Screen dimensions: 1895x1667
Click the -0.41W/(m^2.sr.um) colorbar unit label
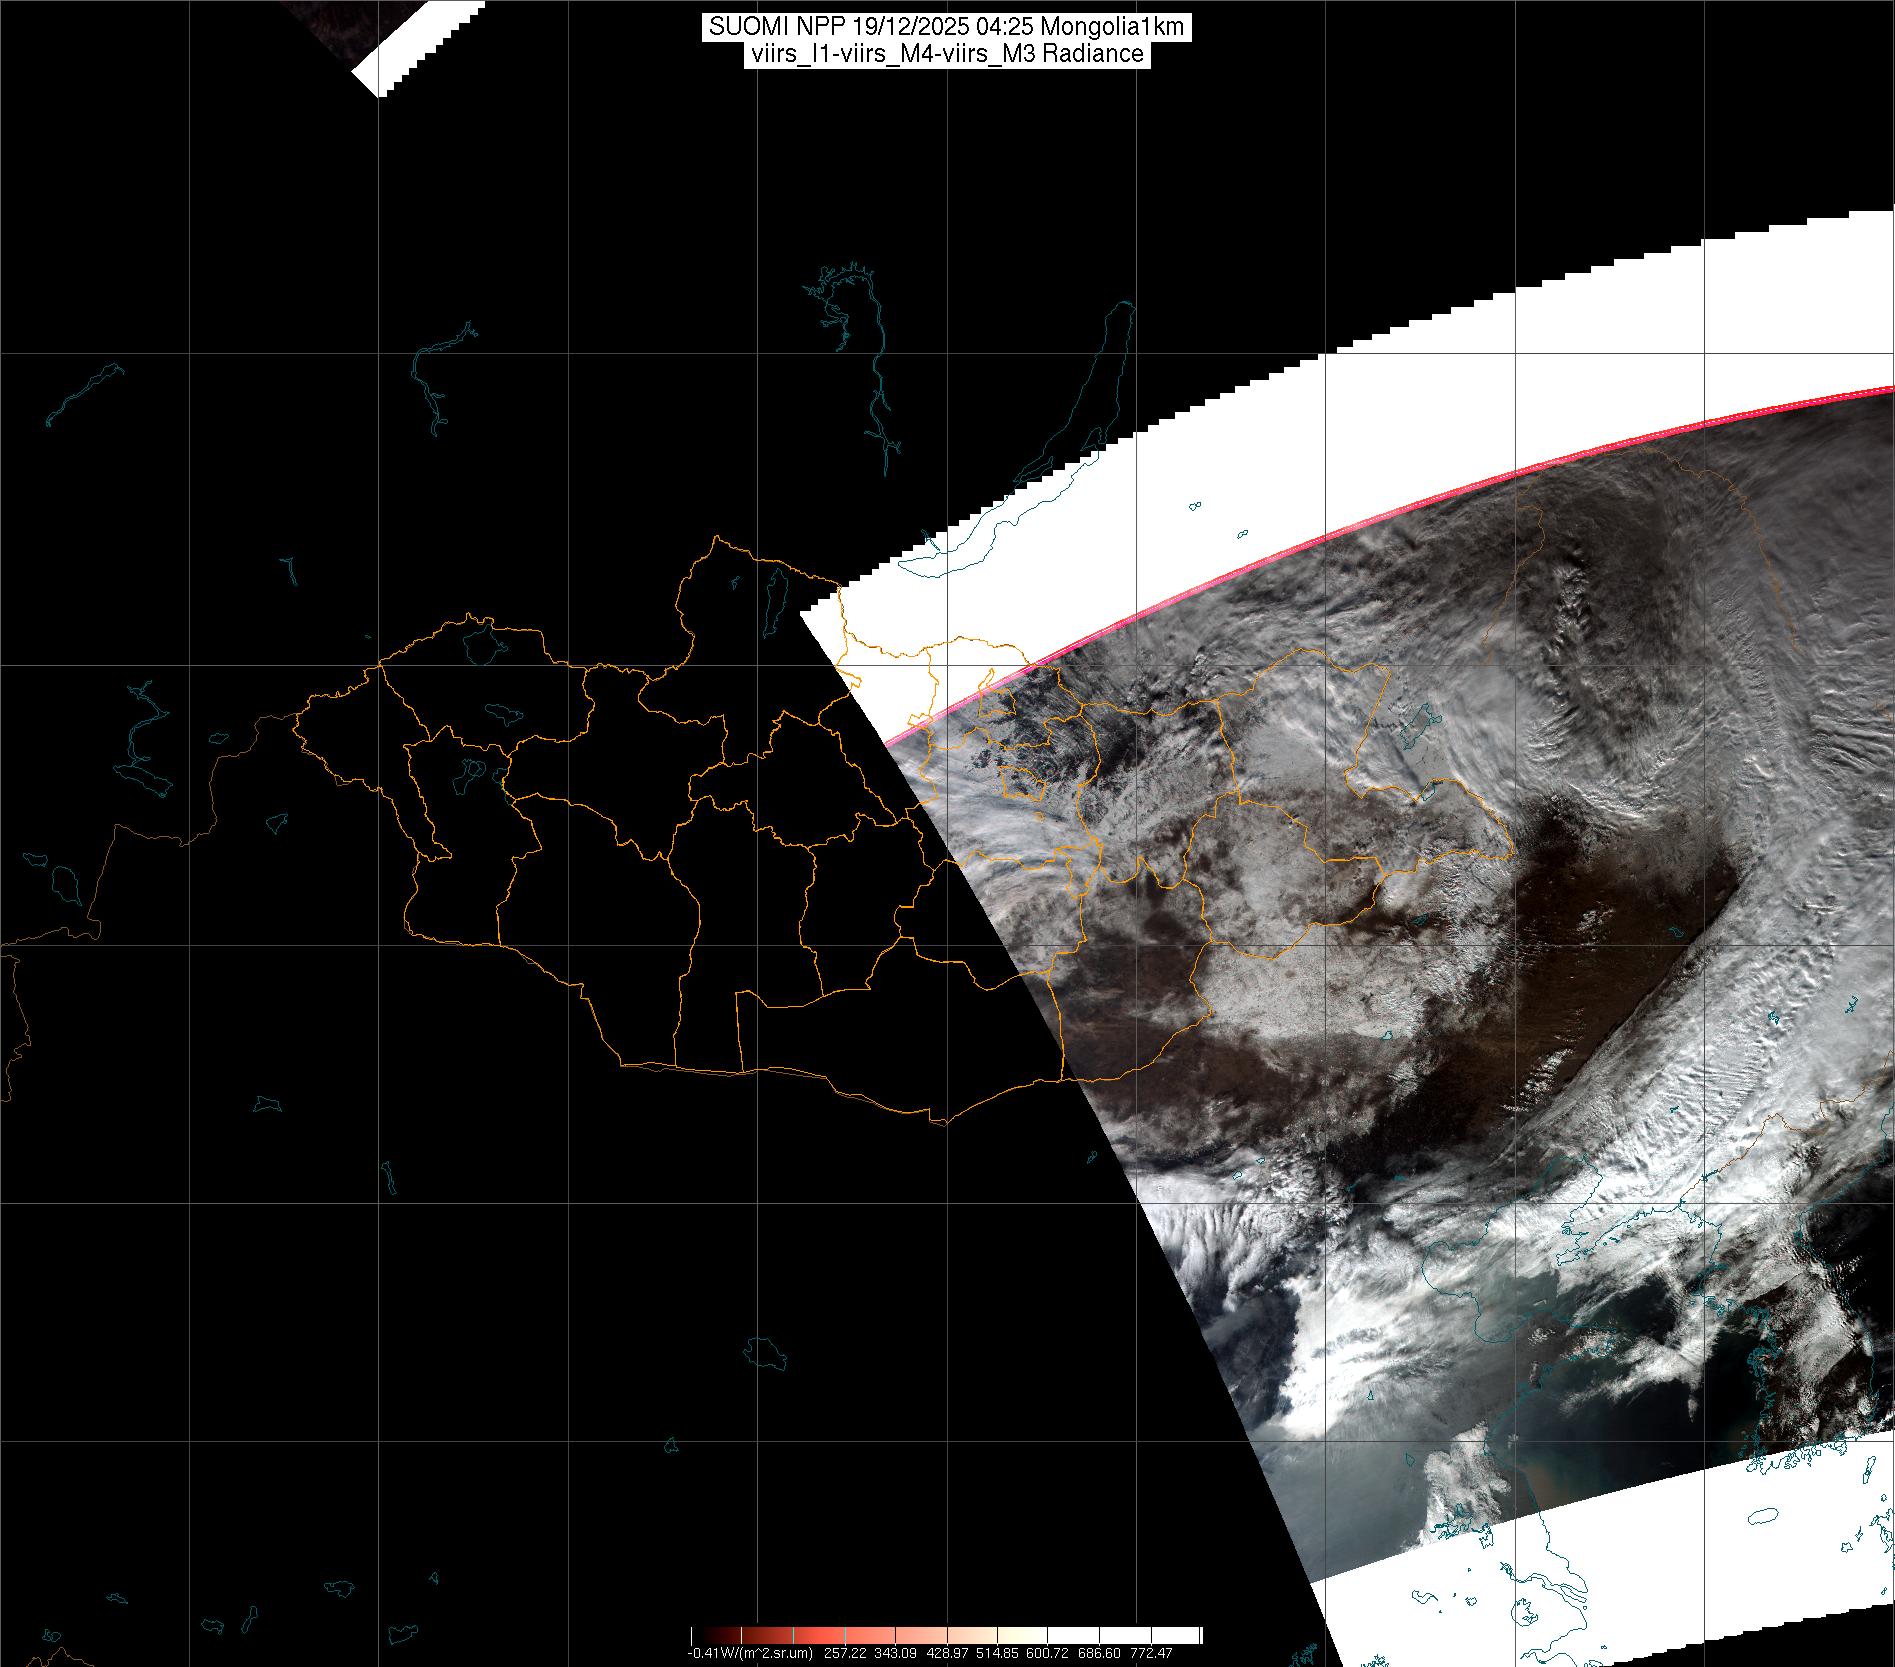point(749,1653)
